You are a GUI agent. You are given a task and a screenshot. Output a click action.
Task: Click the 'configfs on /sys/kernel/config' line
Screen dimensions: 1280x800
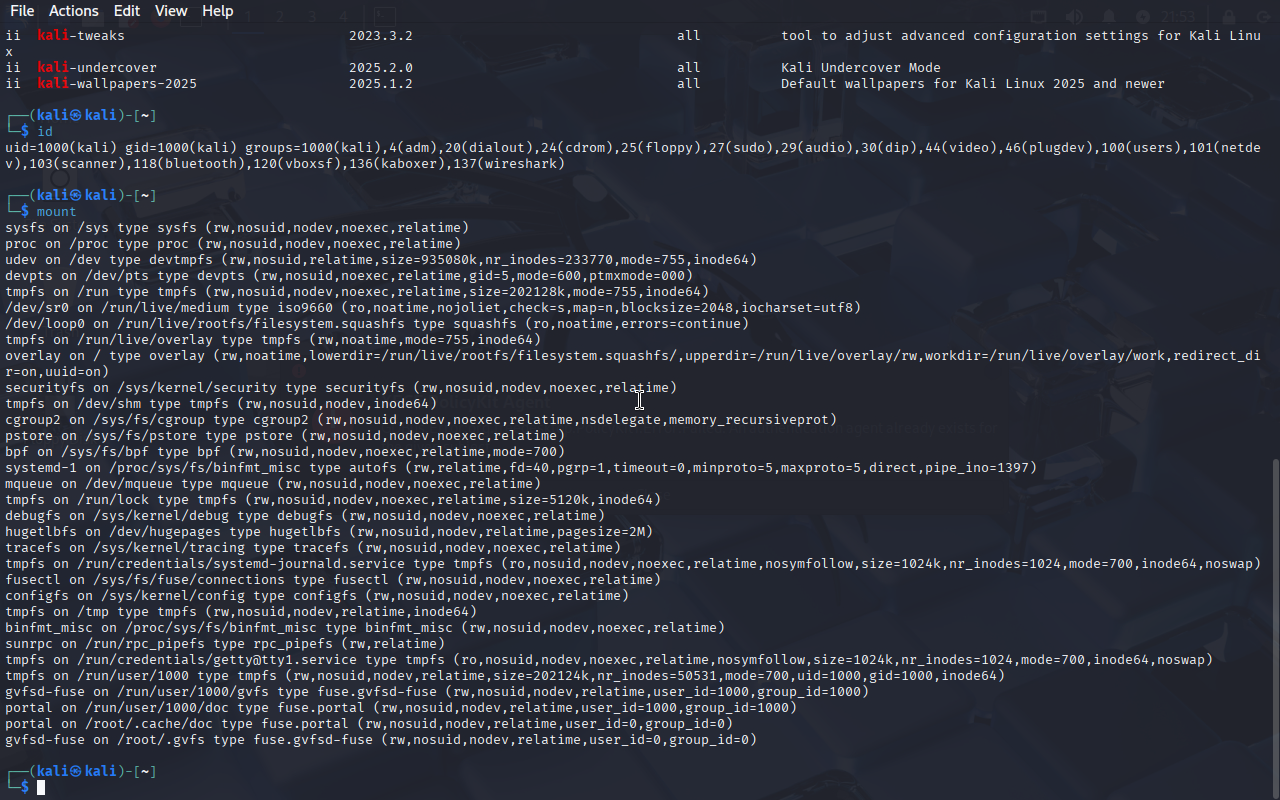317,596
